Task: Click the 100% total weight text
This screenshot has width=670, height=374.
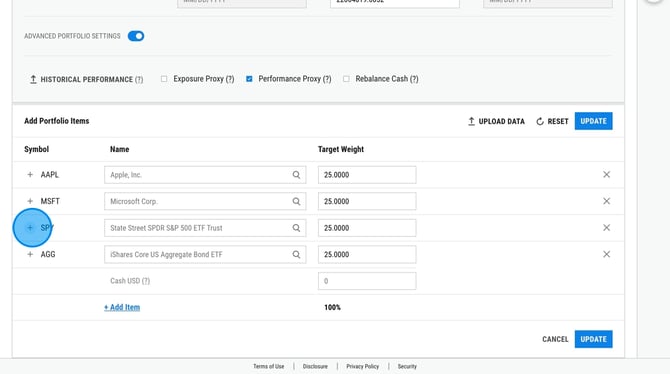Action: [x=332, y=307]
